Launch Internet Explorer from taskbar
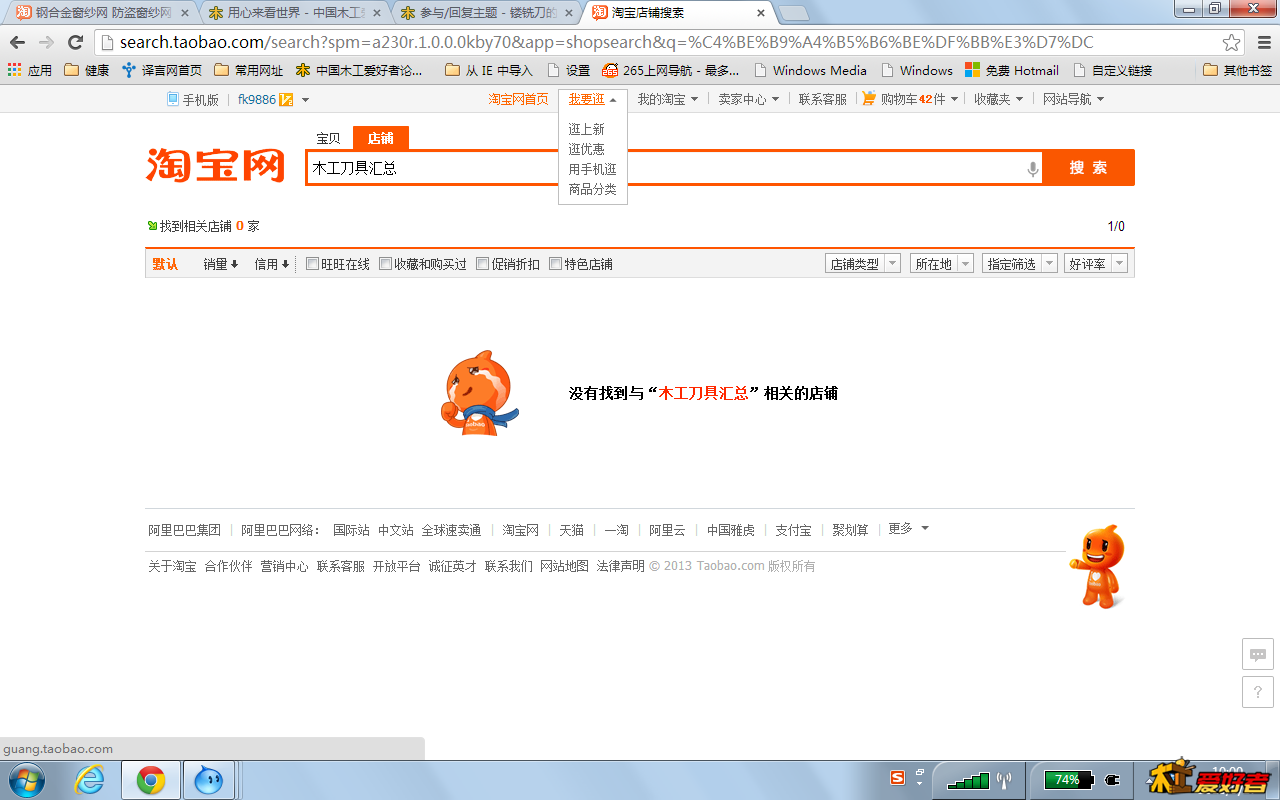 click(x=90, y=780)
